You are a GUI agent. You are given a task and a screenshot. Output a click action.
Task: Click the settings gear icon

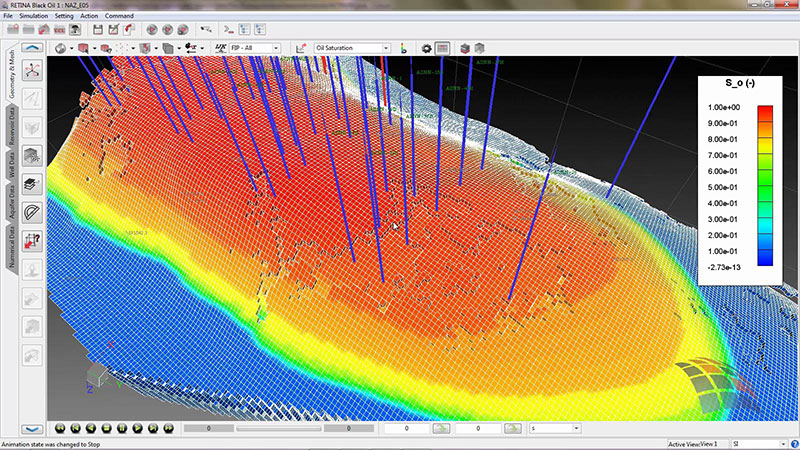click(426, 48)
